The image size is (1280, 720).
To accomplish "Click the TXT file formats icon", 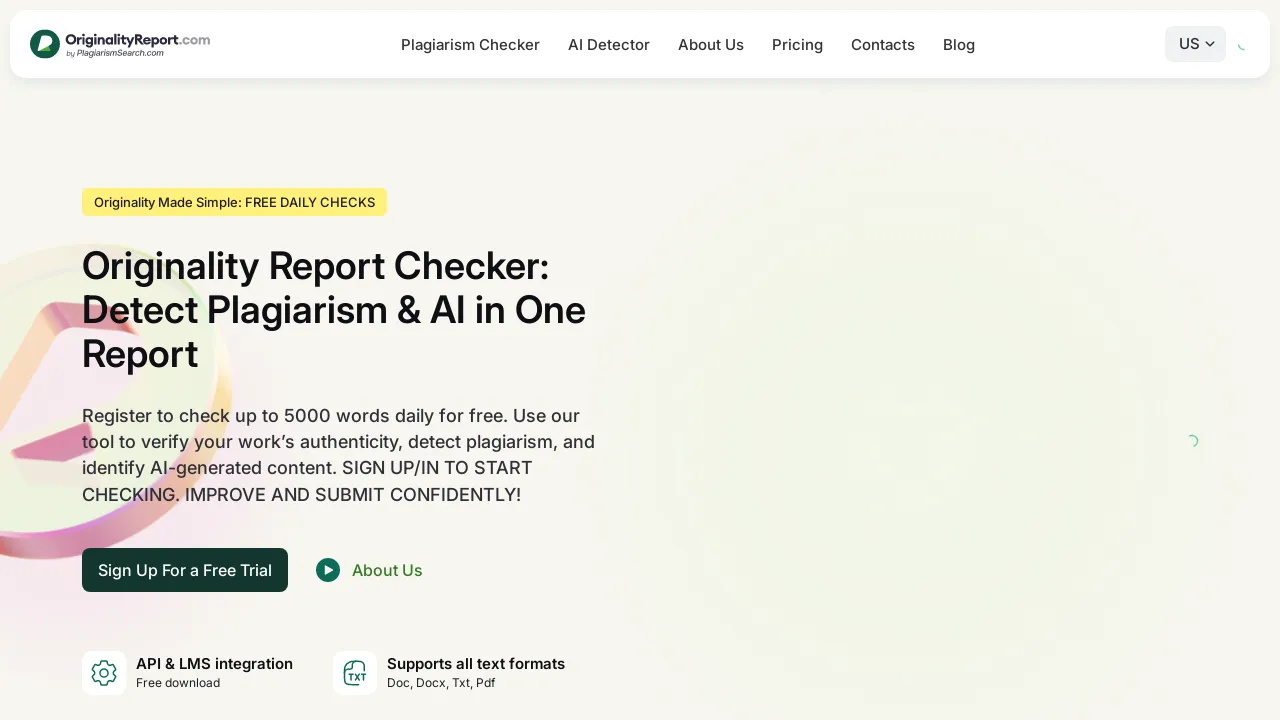I will coord(355,673).
